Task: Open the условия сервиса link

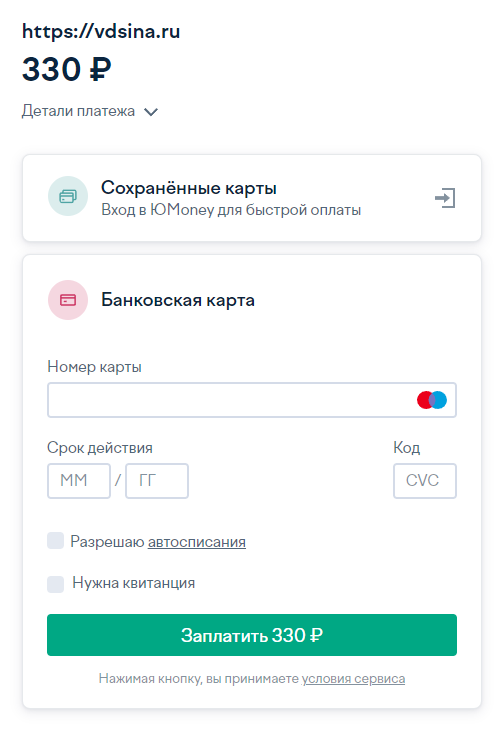Action: 354,679
